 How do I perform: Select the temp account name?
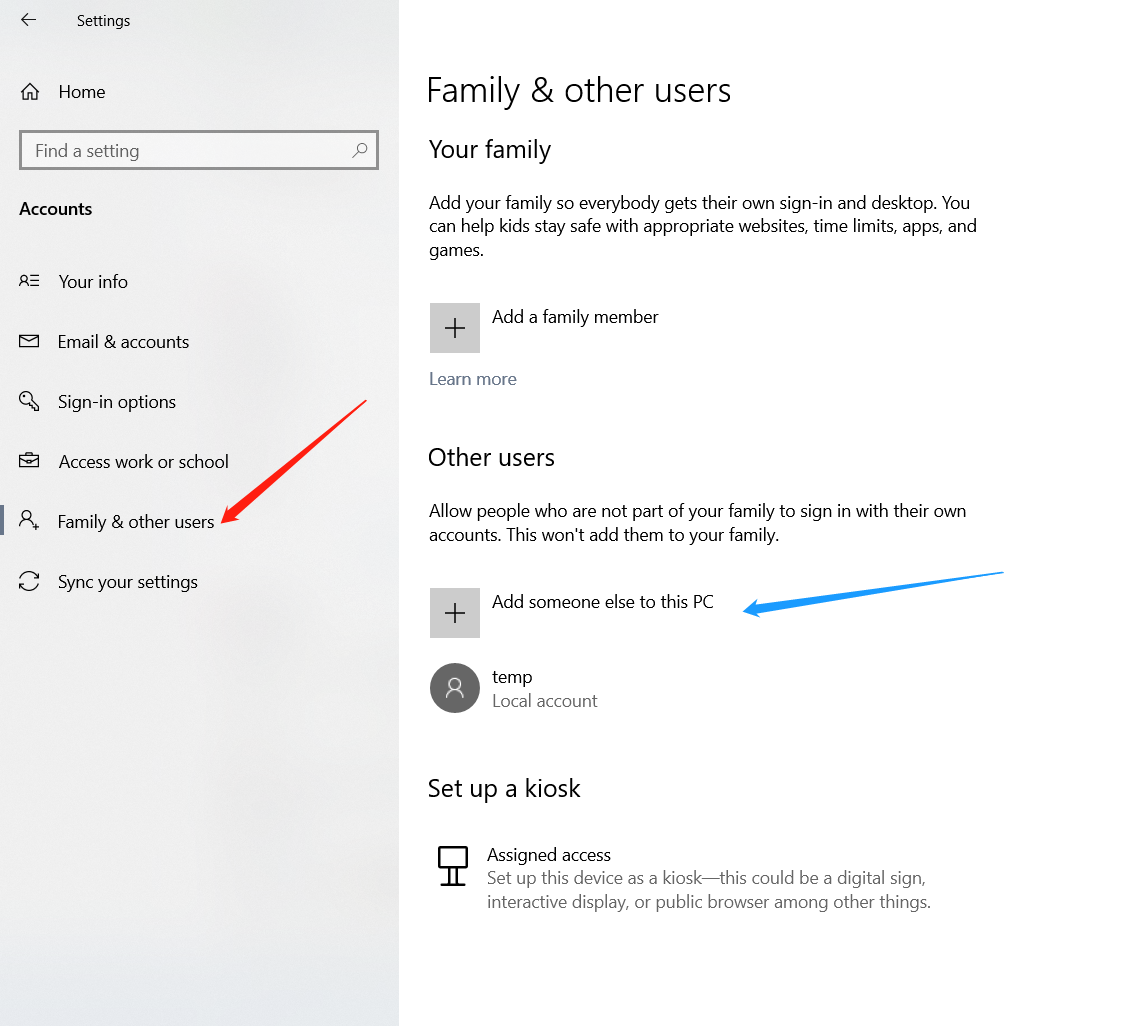[511, 677]
